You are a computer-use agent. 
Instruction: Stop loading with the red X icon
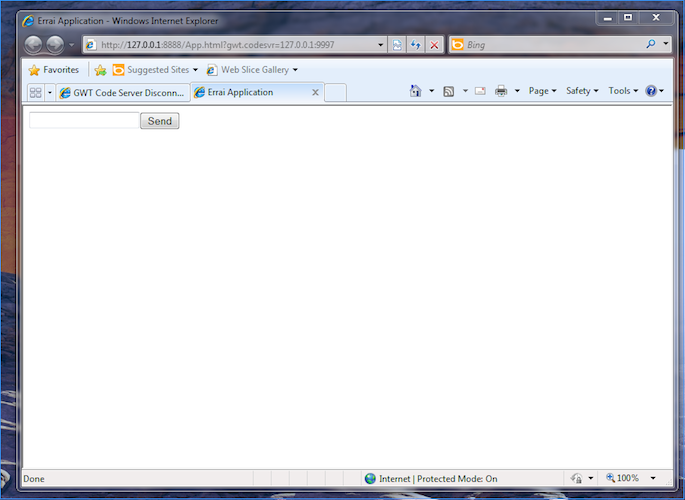434,45
